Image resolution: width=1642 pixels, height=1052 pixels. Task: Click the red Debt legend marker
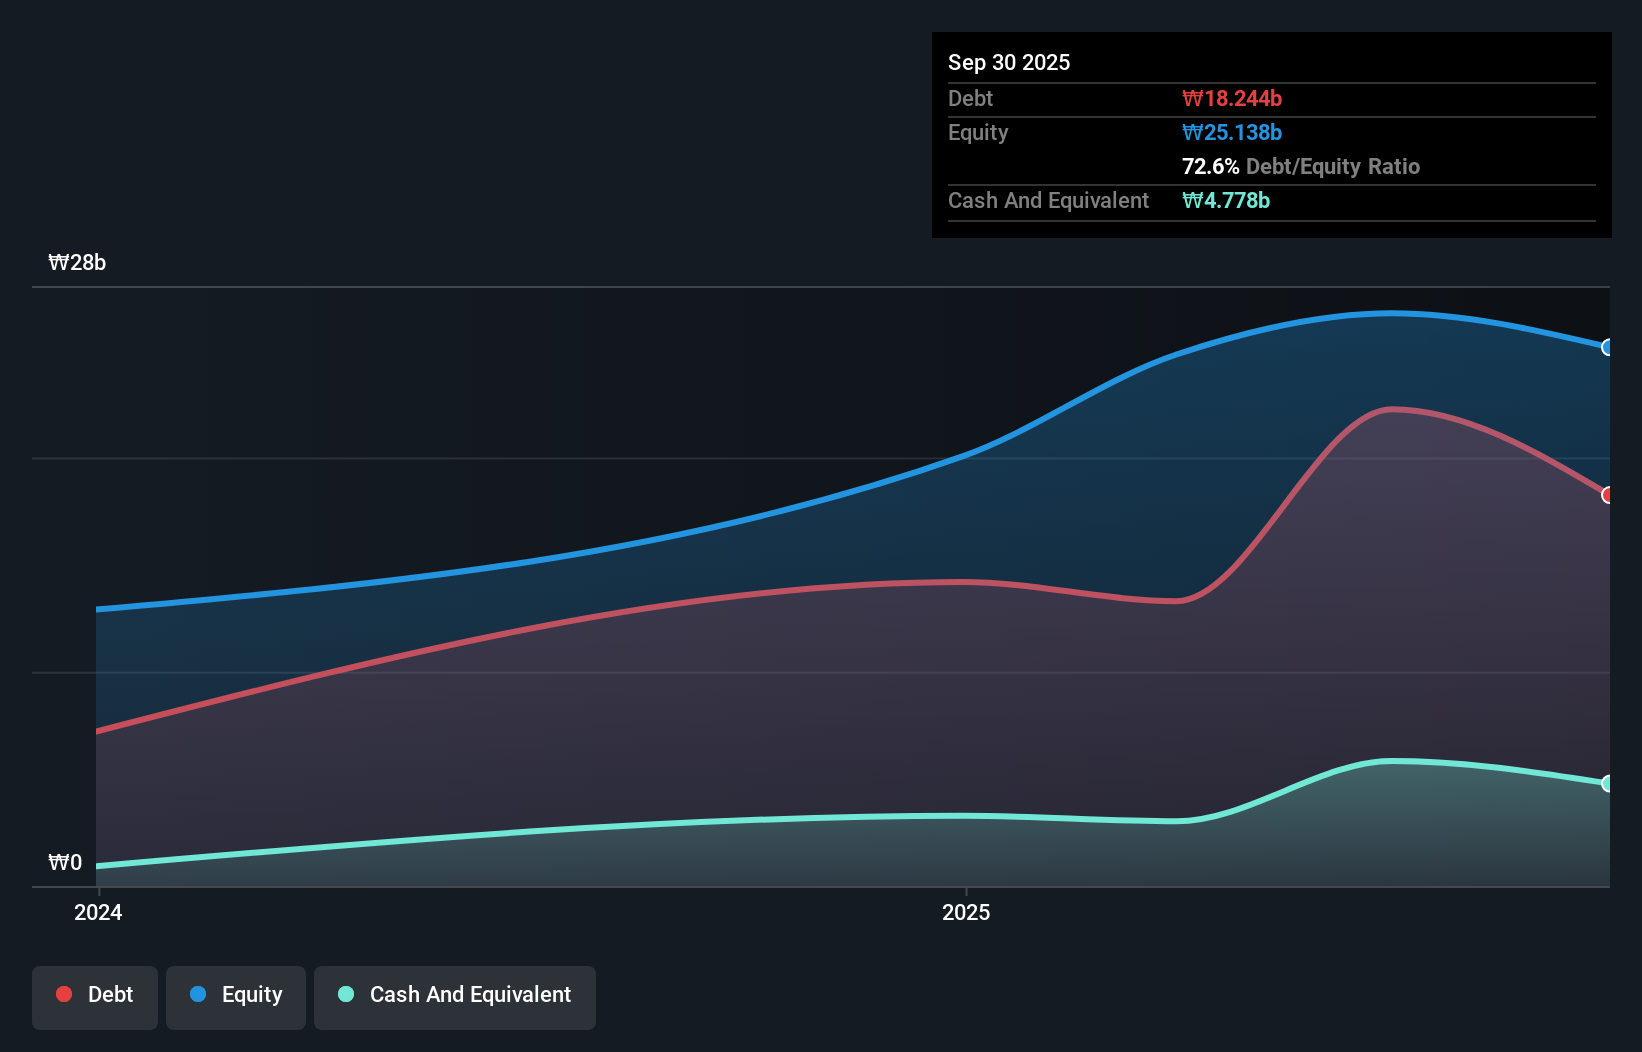coord(64,994)
